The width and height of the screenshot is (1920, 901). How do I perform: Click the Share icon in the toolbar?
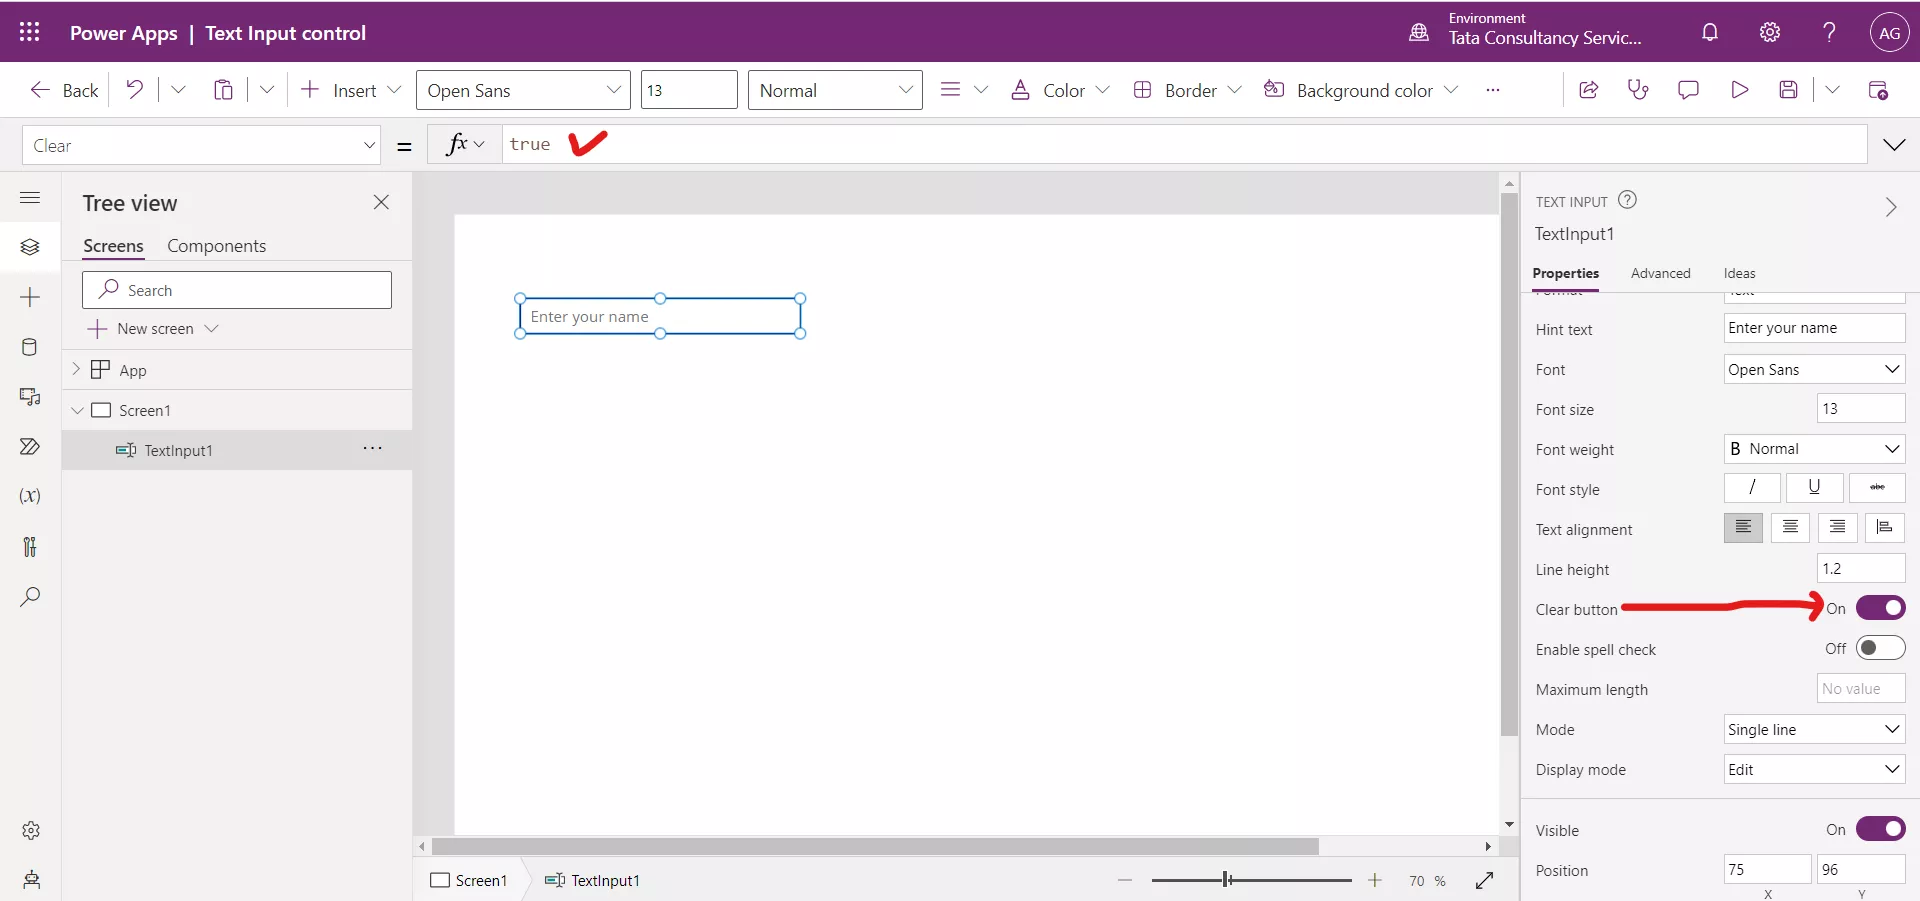(x=1588, y=90)
